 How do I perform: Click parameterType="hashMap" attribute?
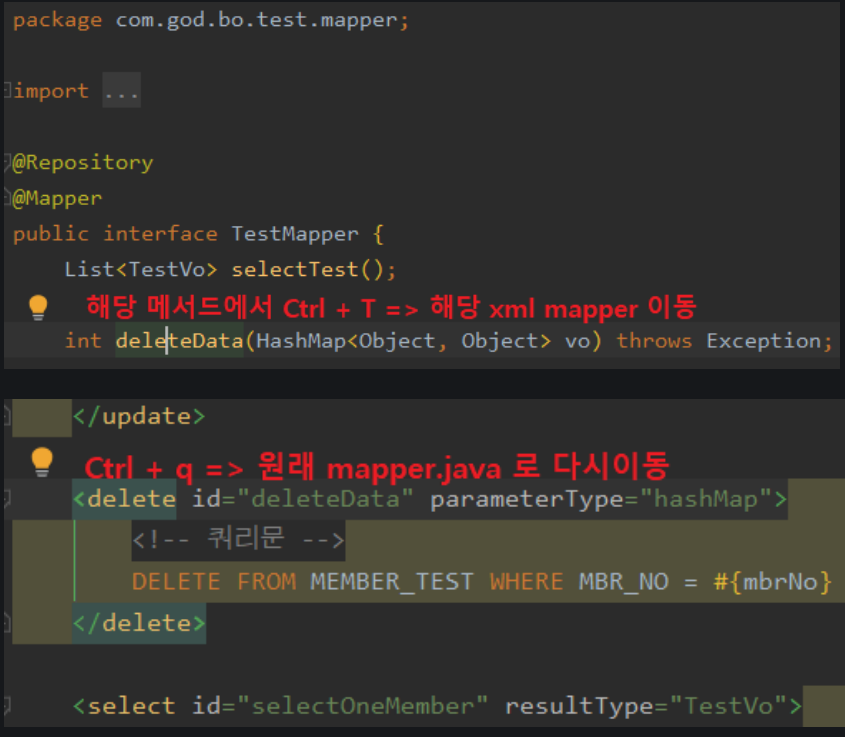tap(602, 499)
